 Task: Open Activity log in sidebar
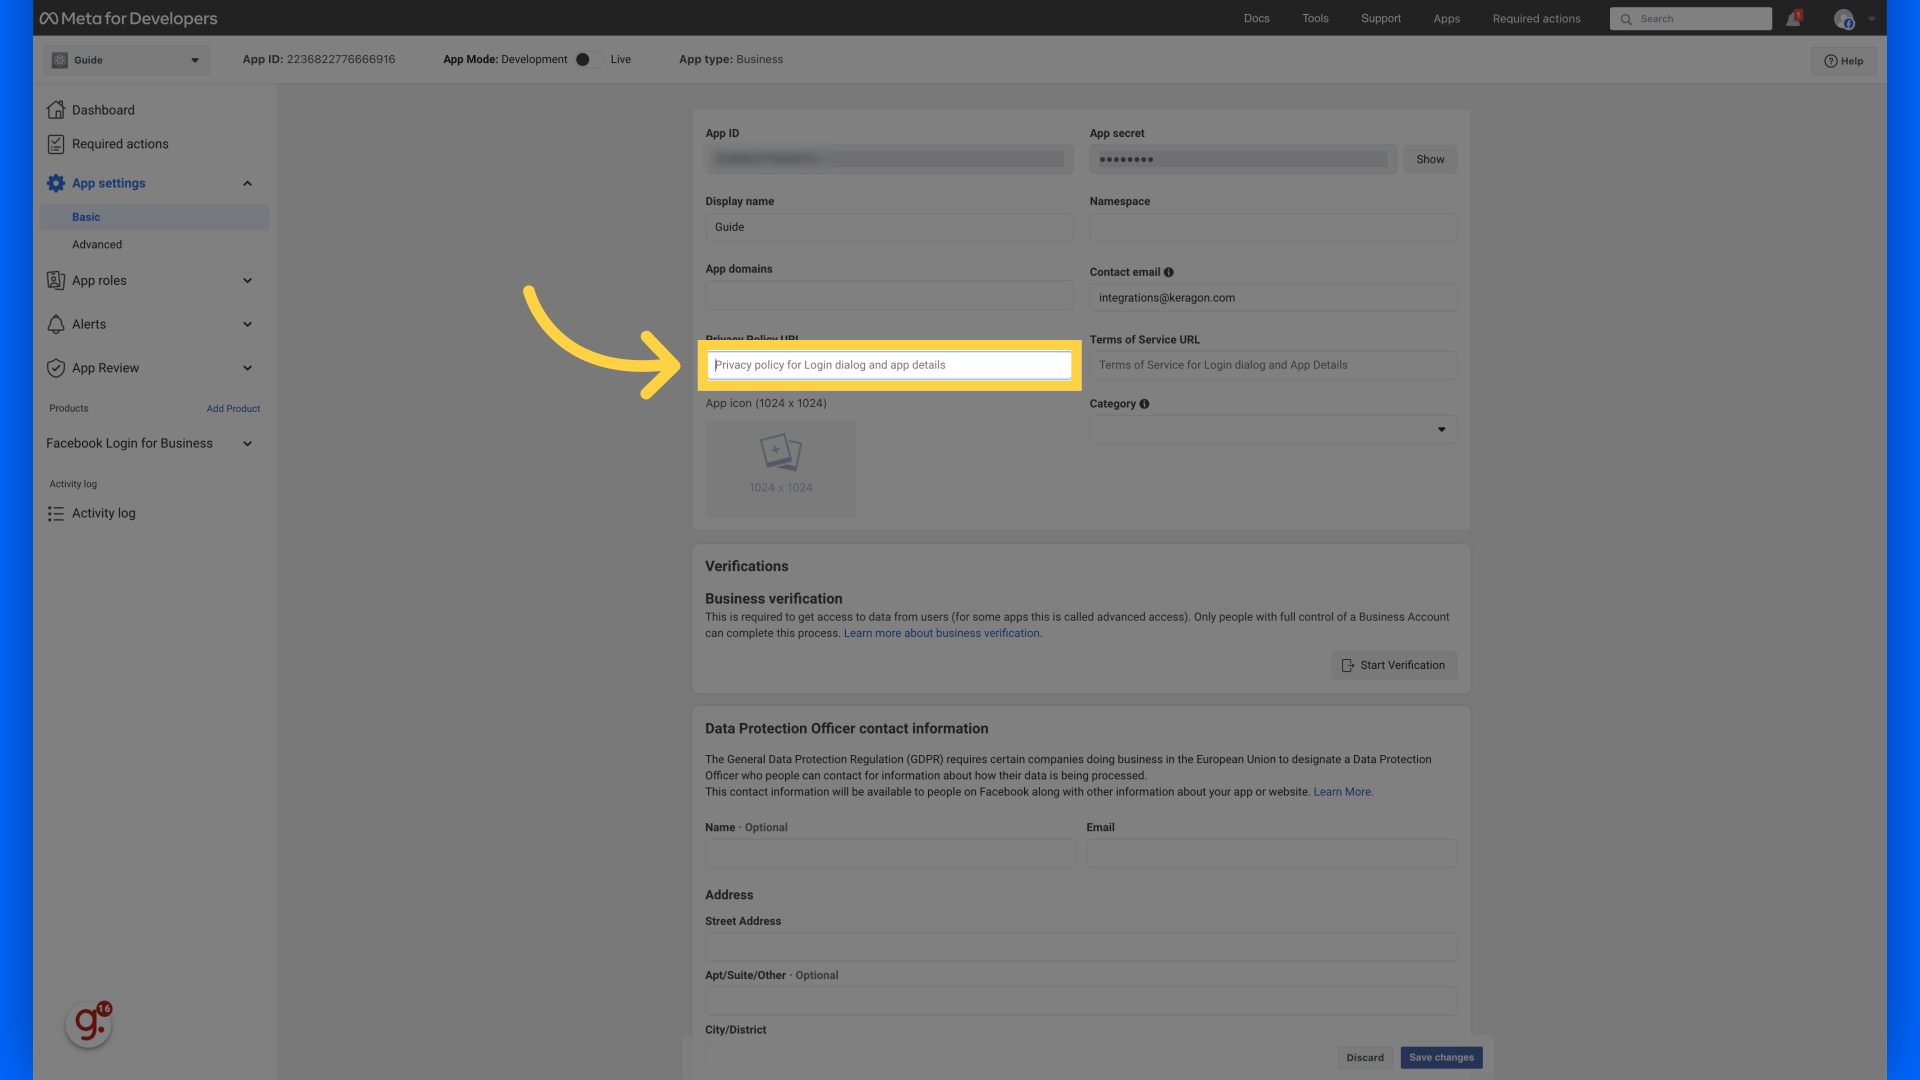[104, 513]
